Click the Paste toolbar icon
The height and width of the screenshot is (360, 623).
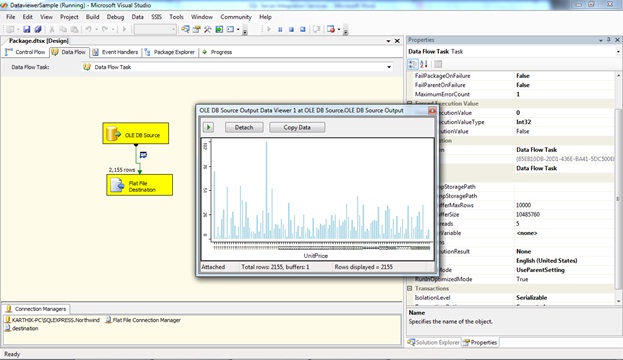[74, 29]
